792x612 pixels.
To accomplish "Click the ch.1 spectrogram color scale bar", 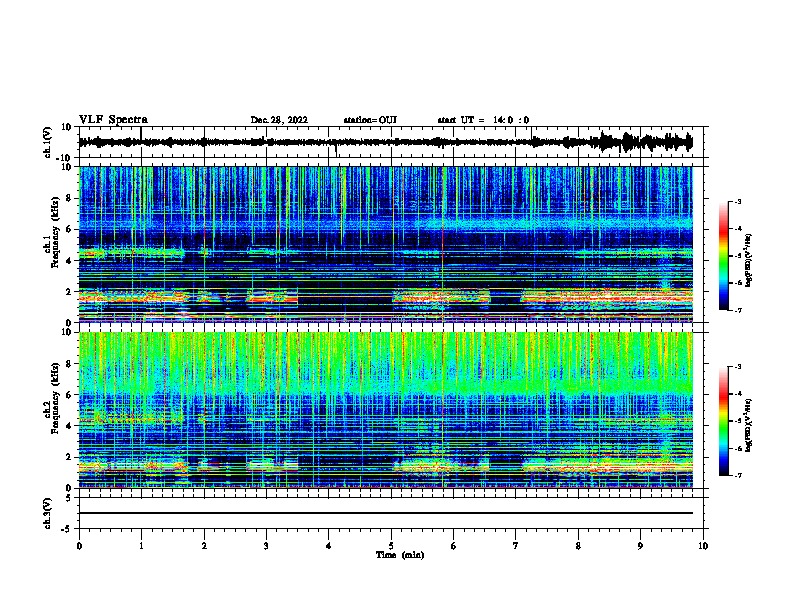I will click(x=724, y=256).
